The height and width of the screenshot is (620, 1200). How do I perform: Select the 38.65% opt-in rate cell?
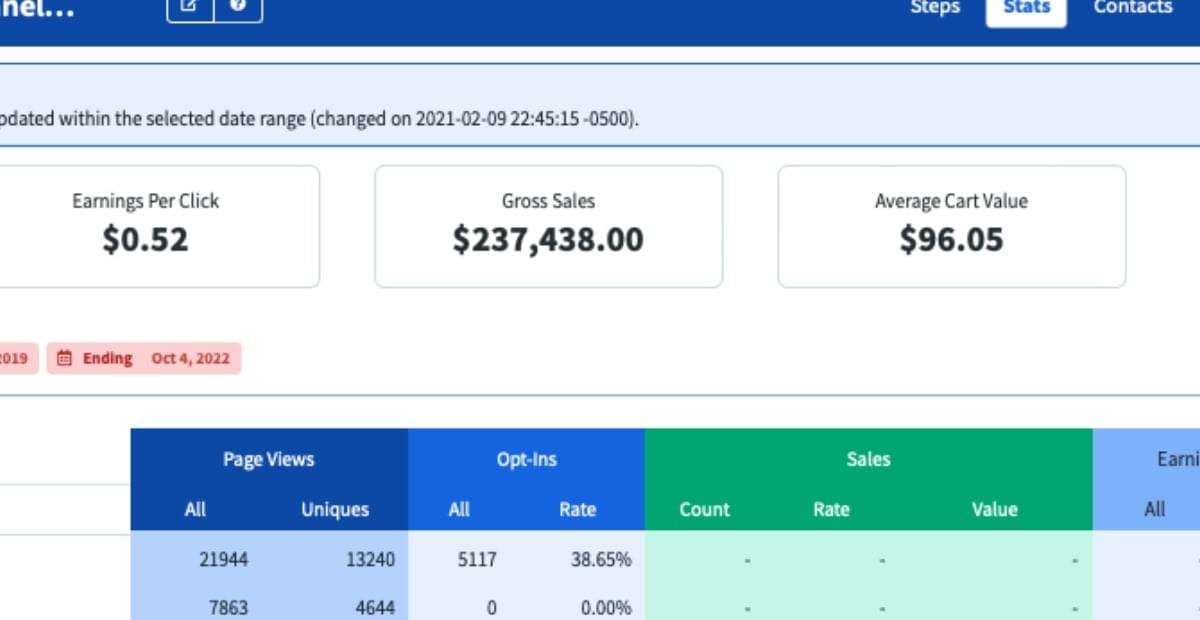point(601,559)
